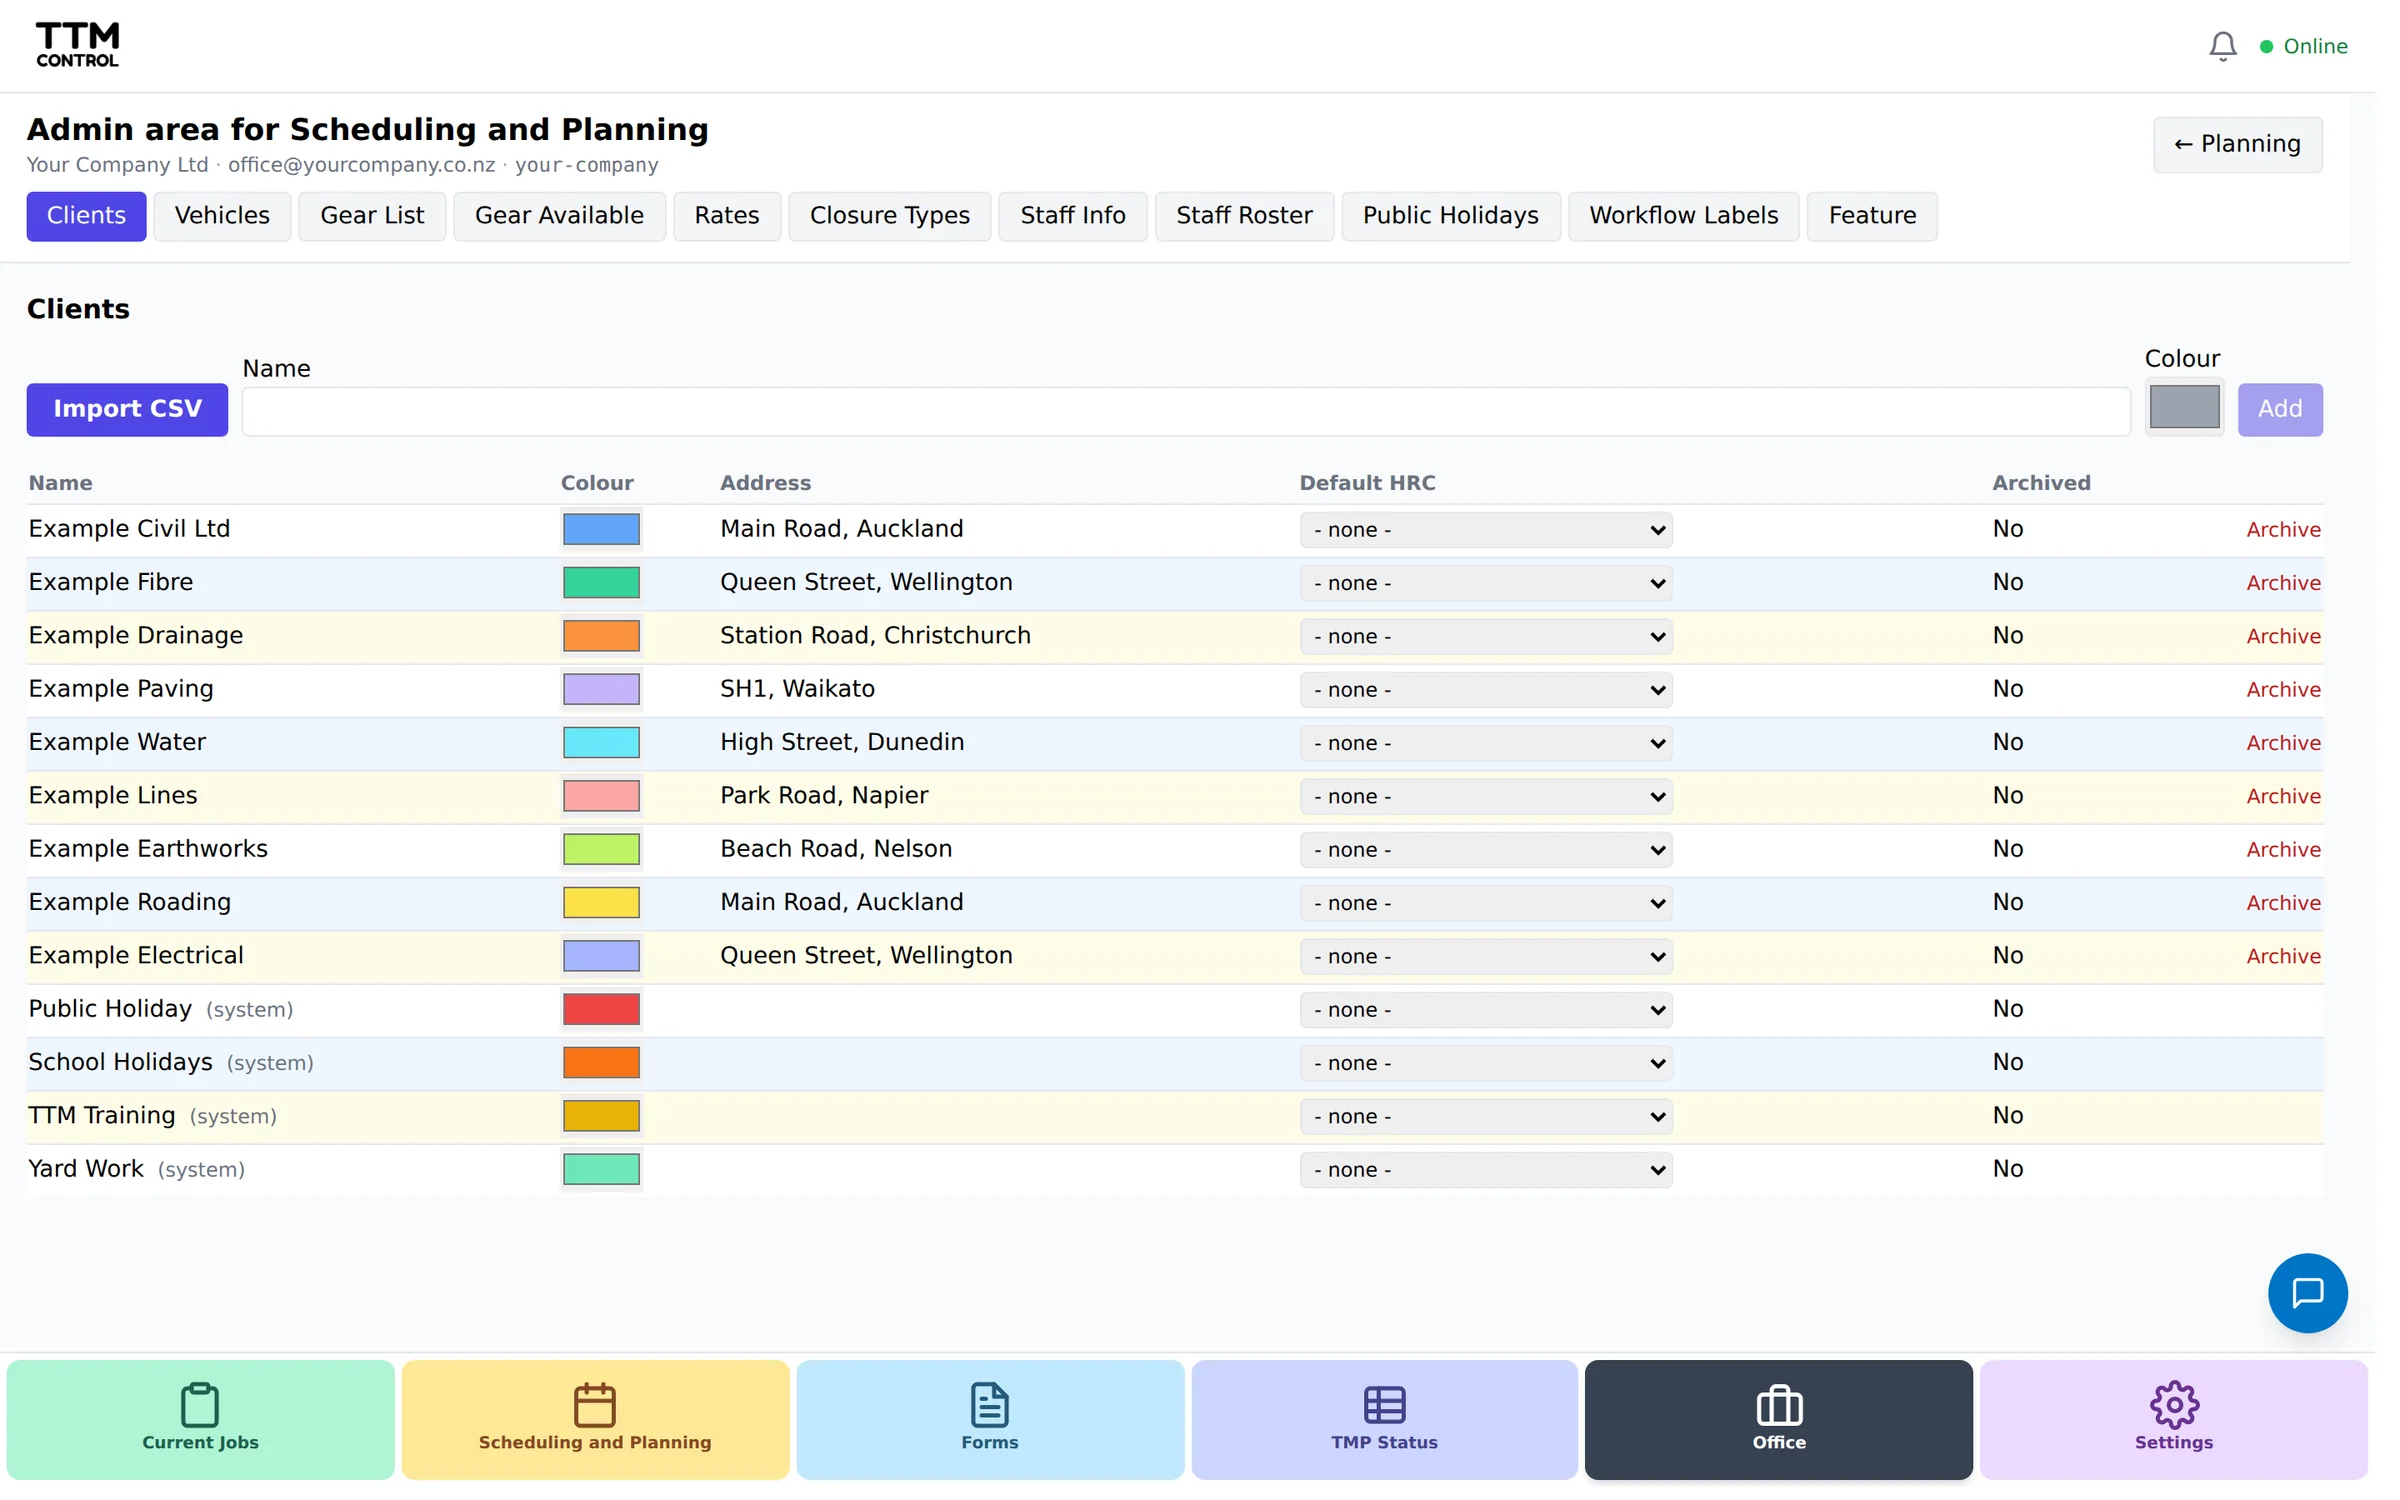Pick a colour in the new client swatch
Screen dimensions: 2400x1500
(x=2184, y=407)
